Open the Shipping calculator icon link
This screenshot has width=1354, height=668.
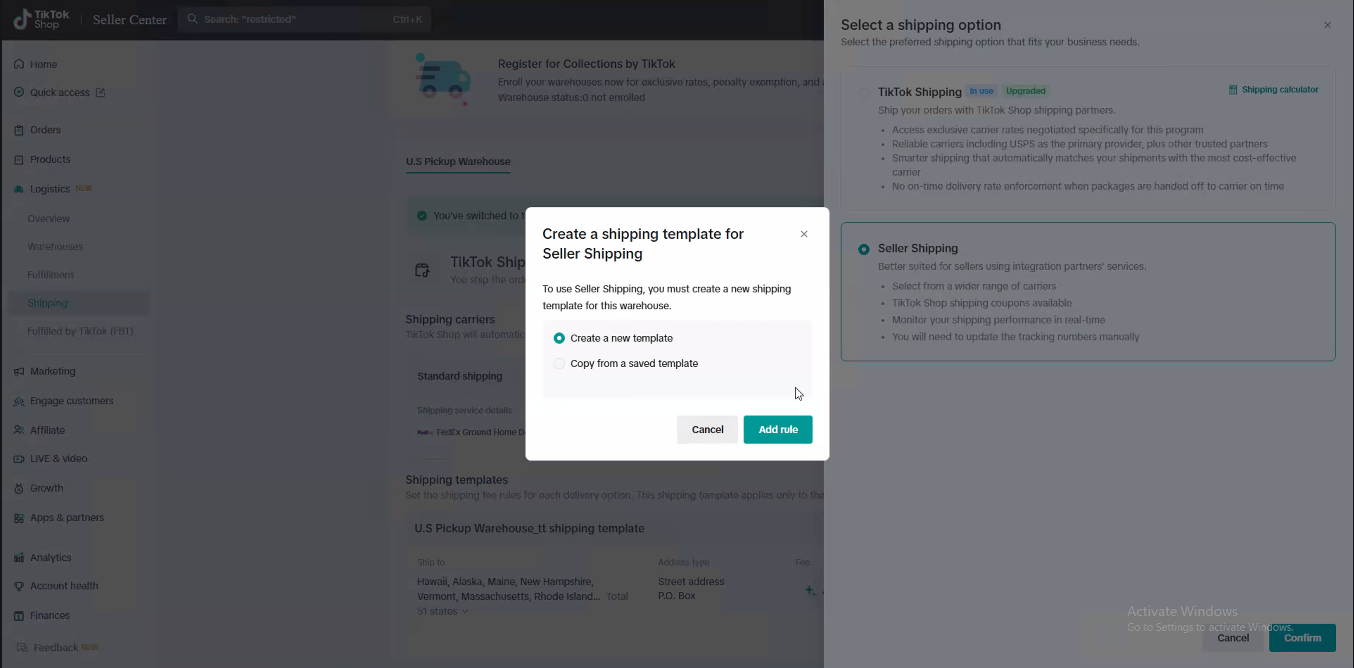[1233, 90]
